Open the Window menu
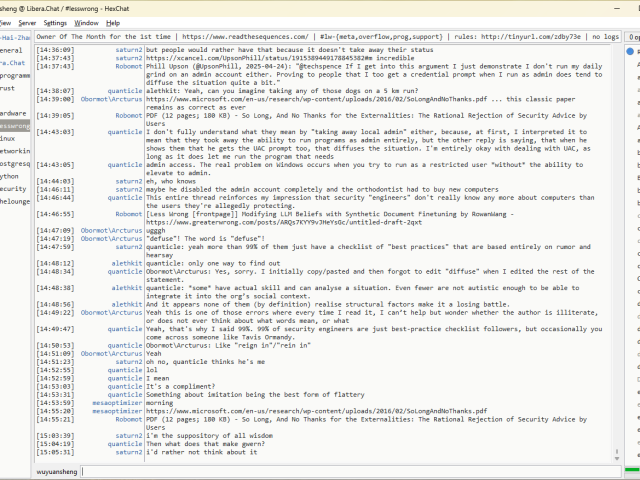The height and width of the screenshot is (480, 640). pos(87,22)
